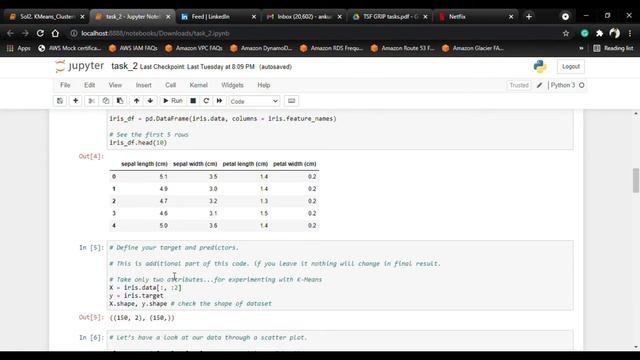Viewport: 640px width, 360px height.
Task: Open the View menu
Action: click(115, 85)
